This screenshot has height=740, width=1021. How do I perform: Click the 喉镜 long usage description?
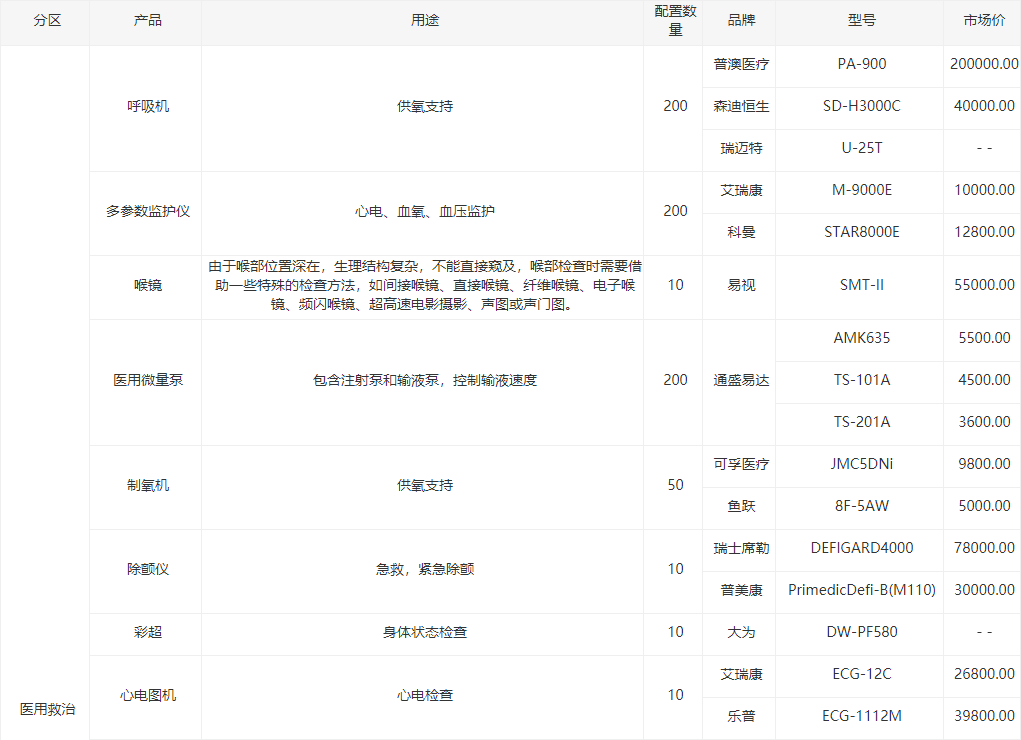(x=425, y=285)
